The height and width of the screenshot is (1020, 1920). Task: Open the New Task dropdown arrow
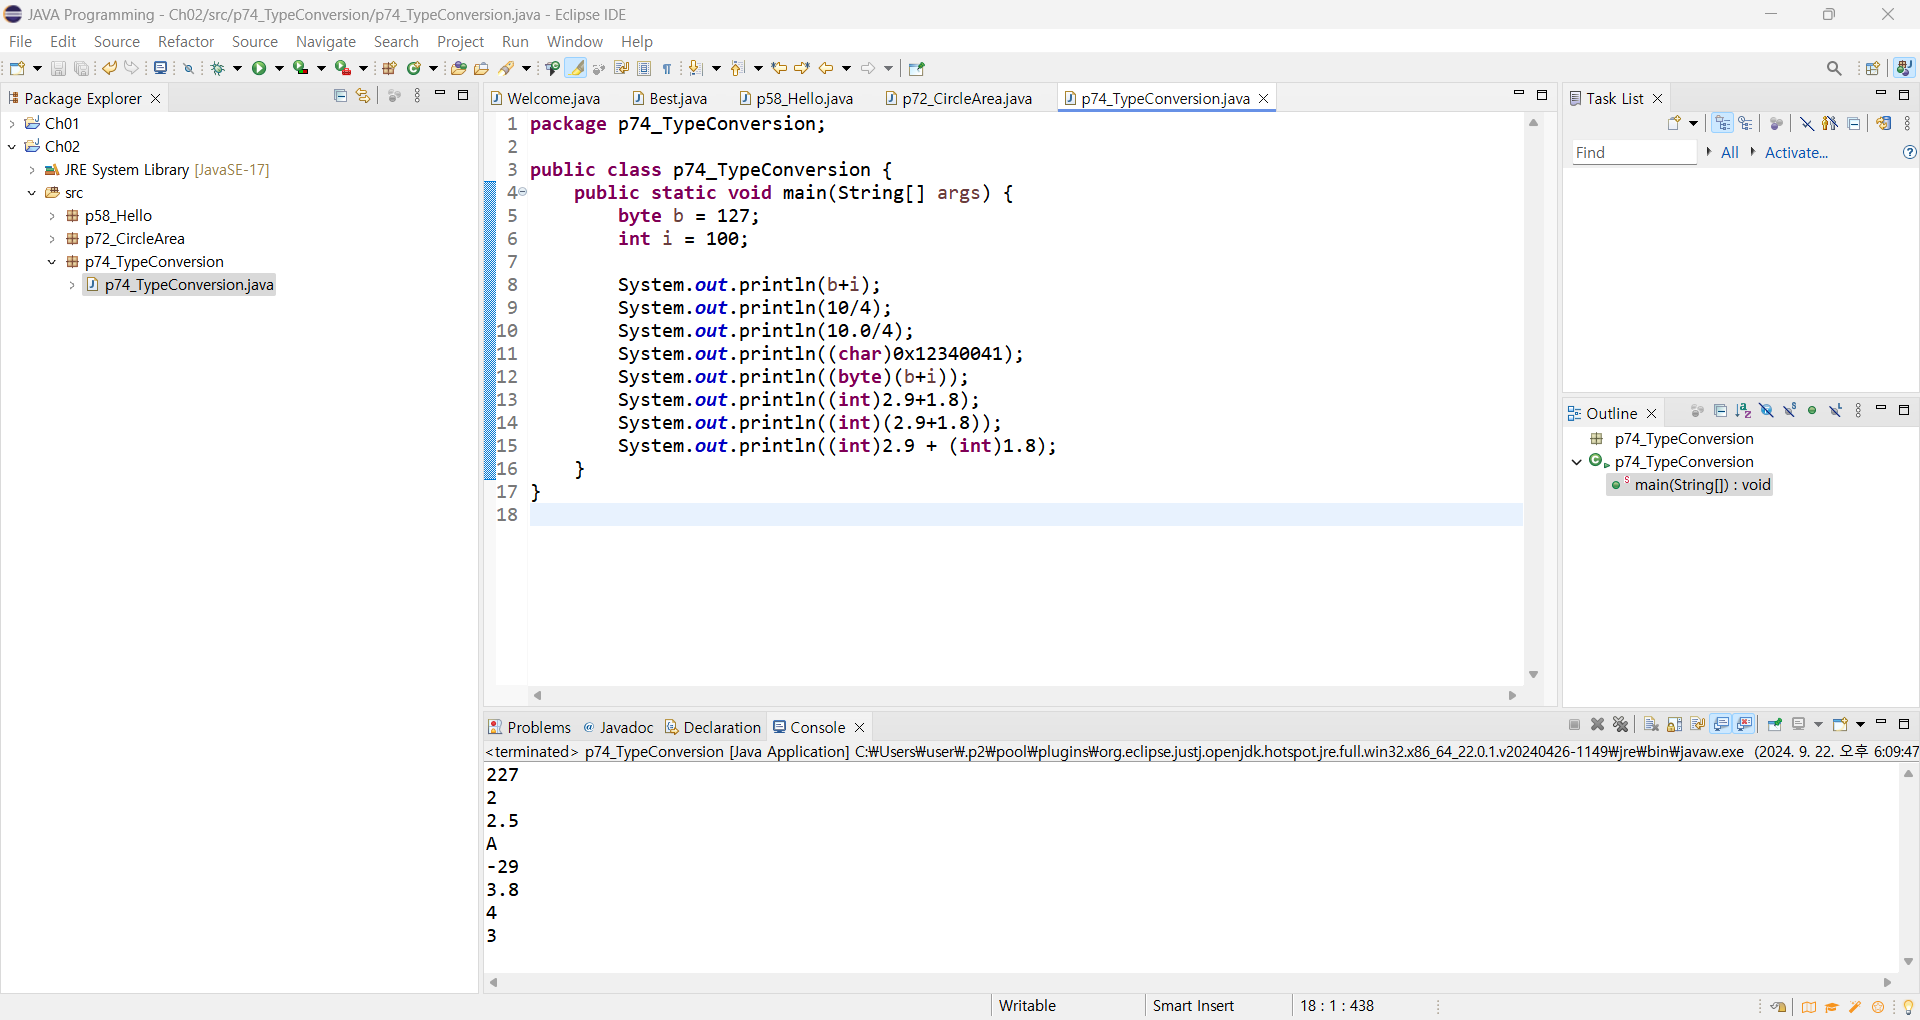[x=1693, y=123]
